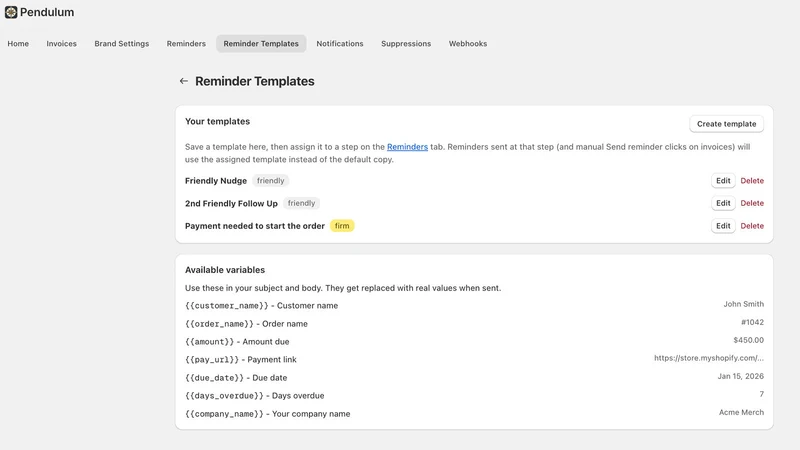Open the Home tab
800x450 pixels.
point(18,44)
